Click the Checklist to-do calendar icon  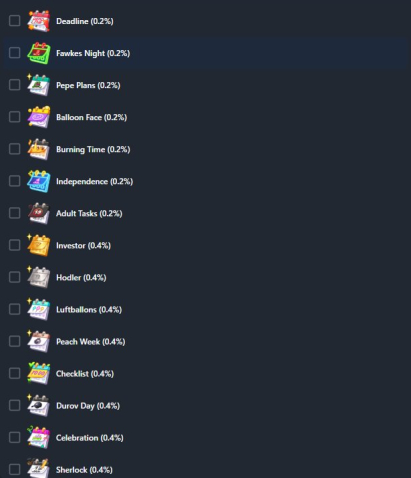[x=39, y=373]
